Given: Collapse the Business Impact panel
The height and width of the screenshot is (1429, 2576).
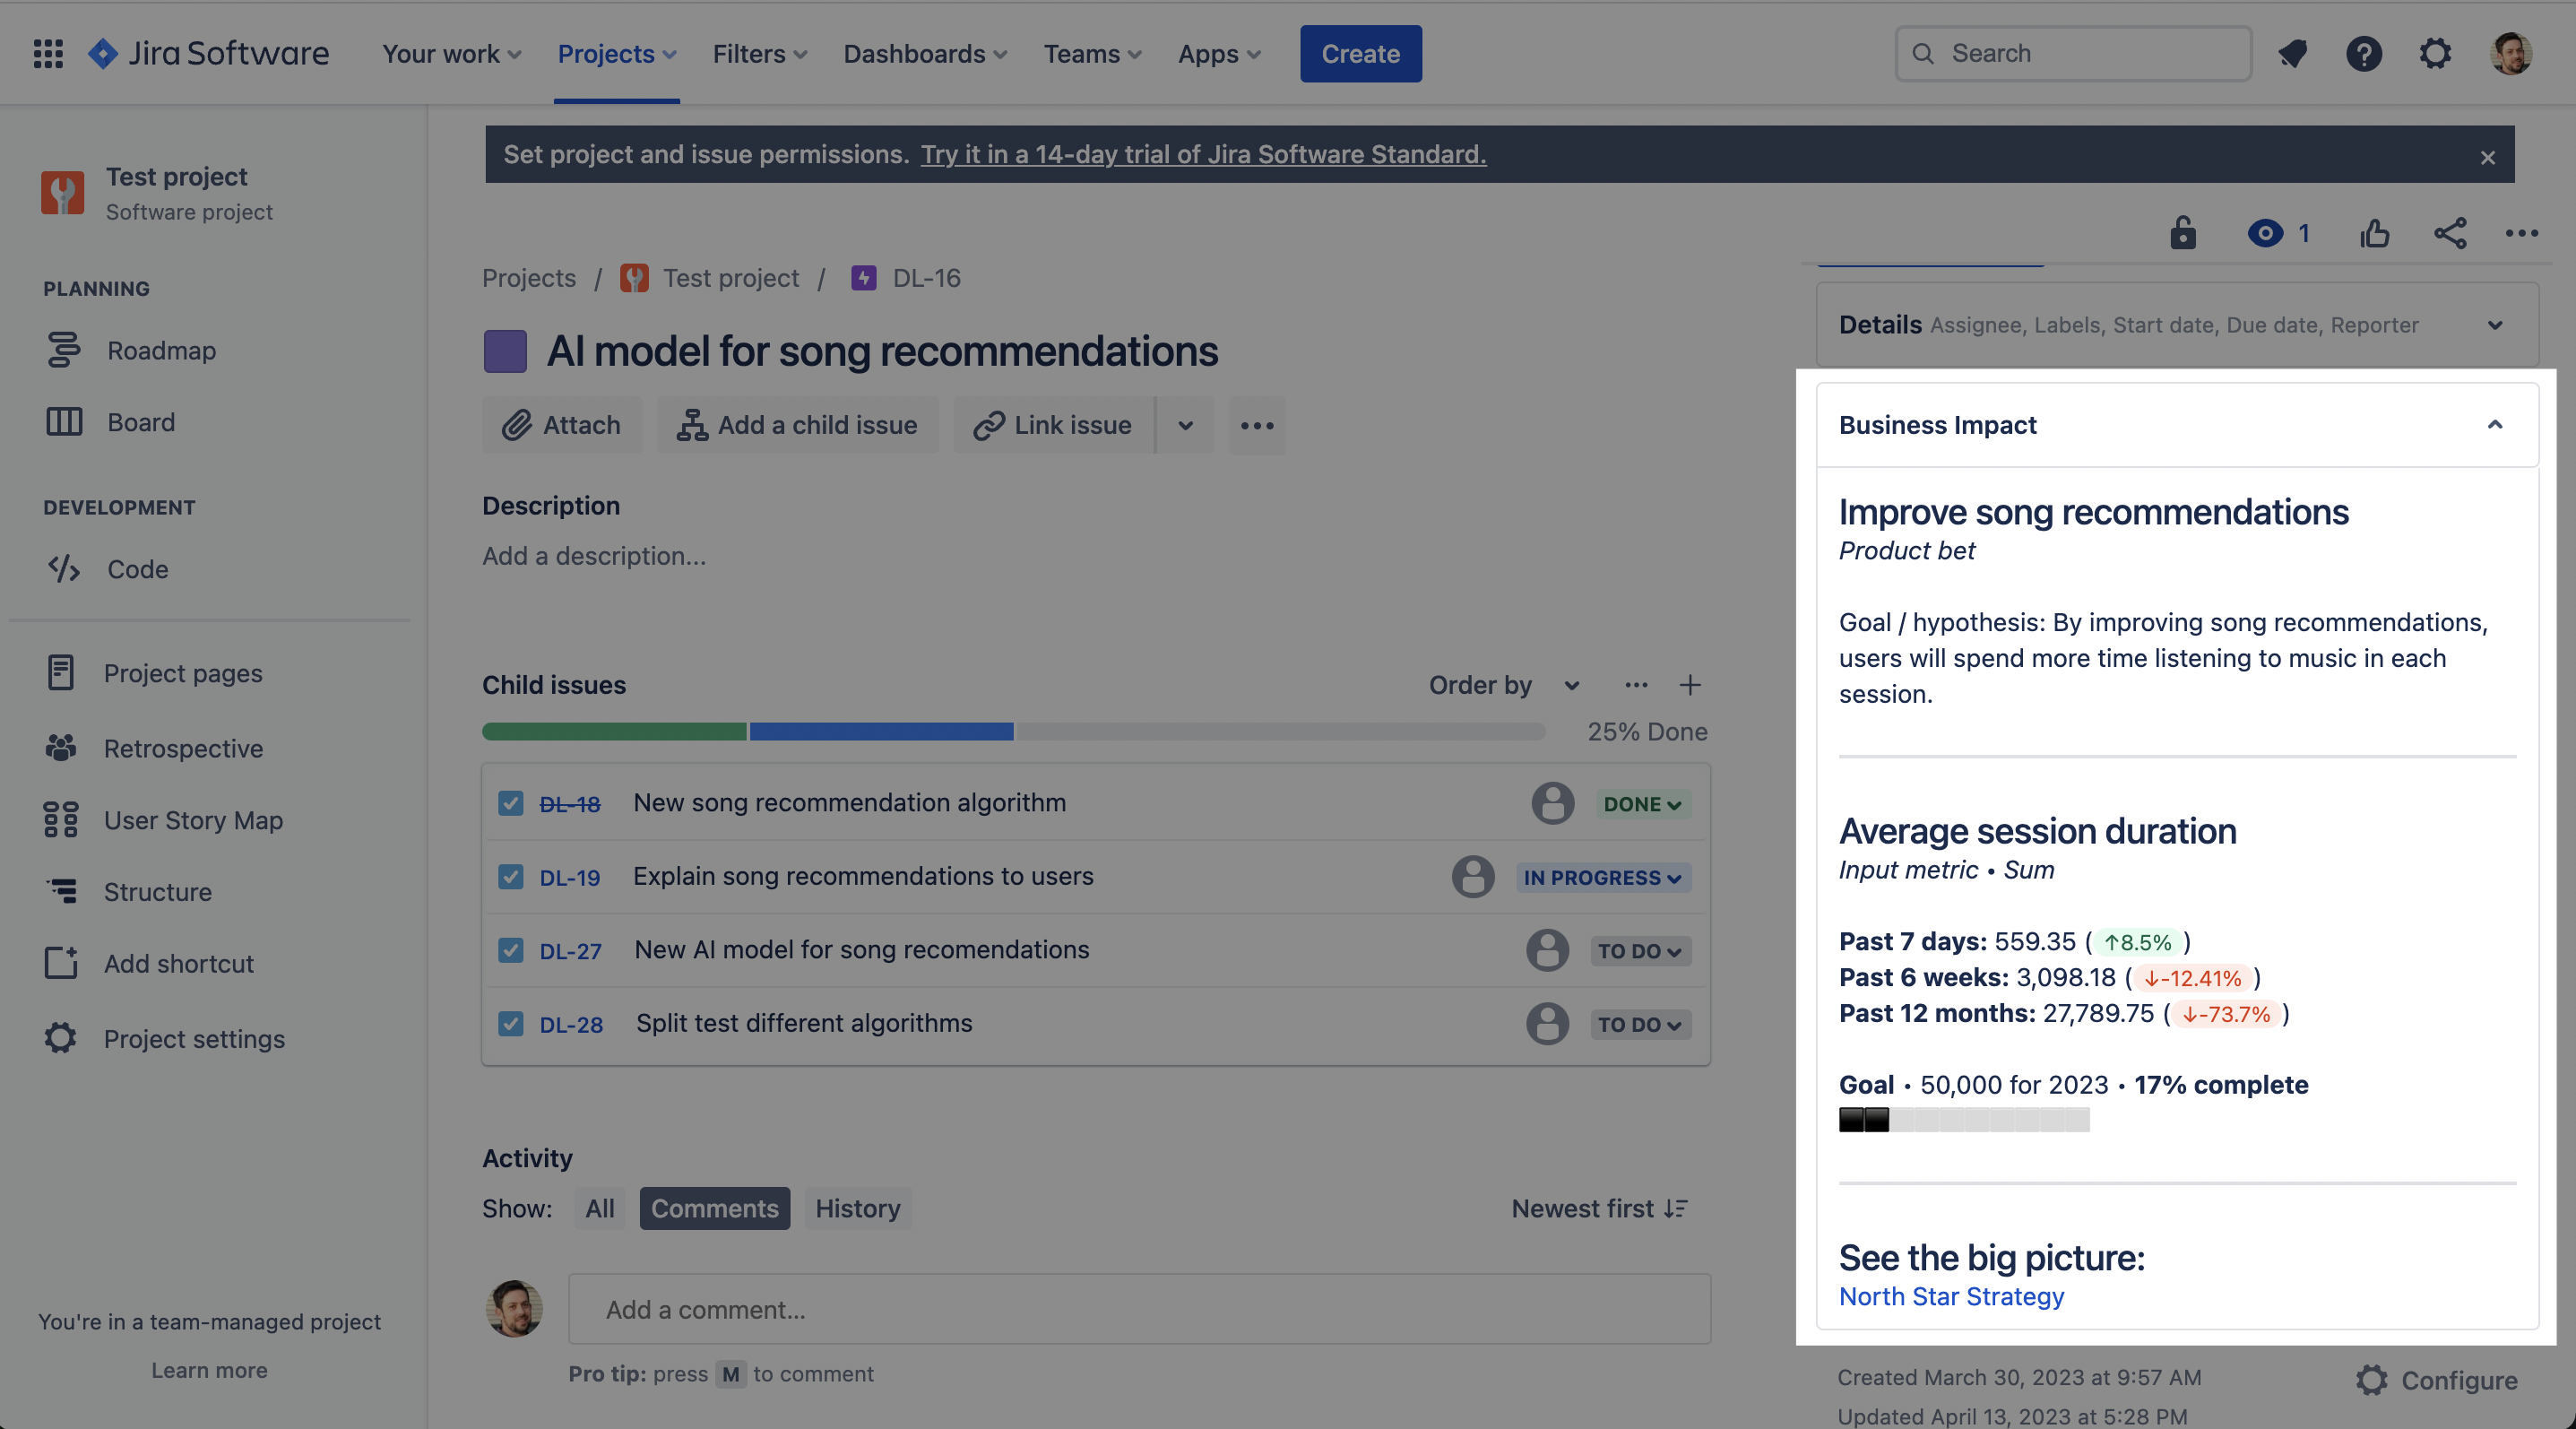Looking at the screenshot, I should [2495, 425].
